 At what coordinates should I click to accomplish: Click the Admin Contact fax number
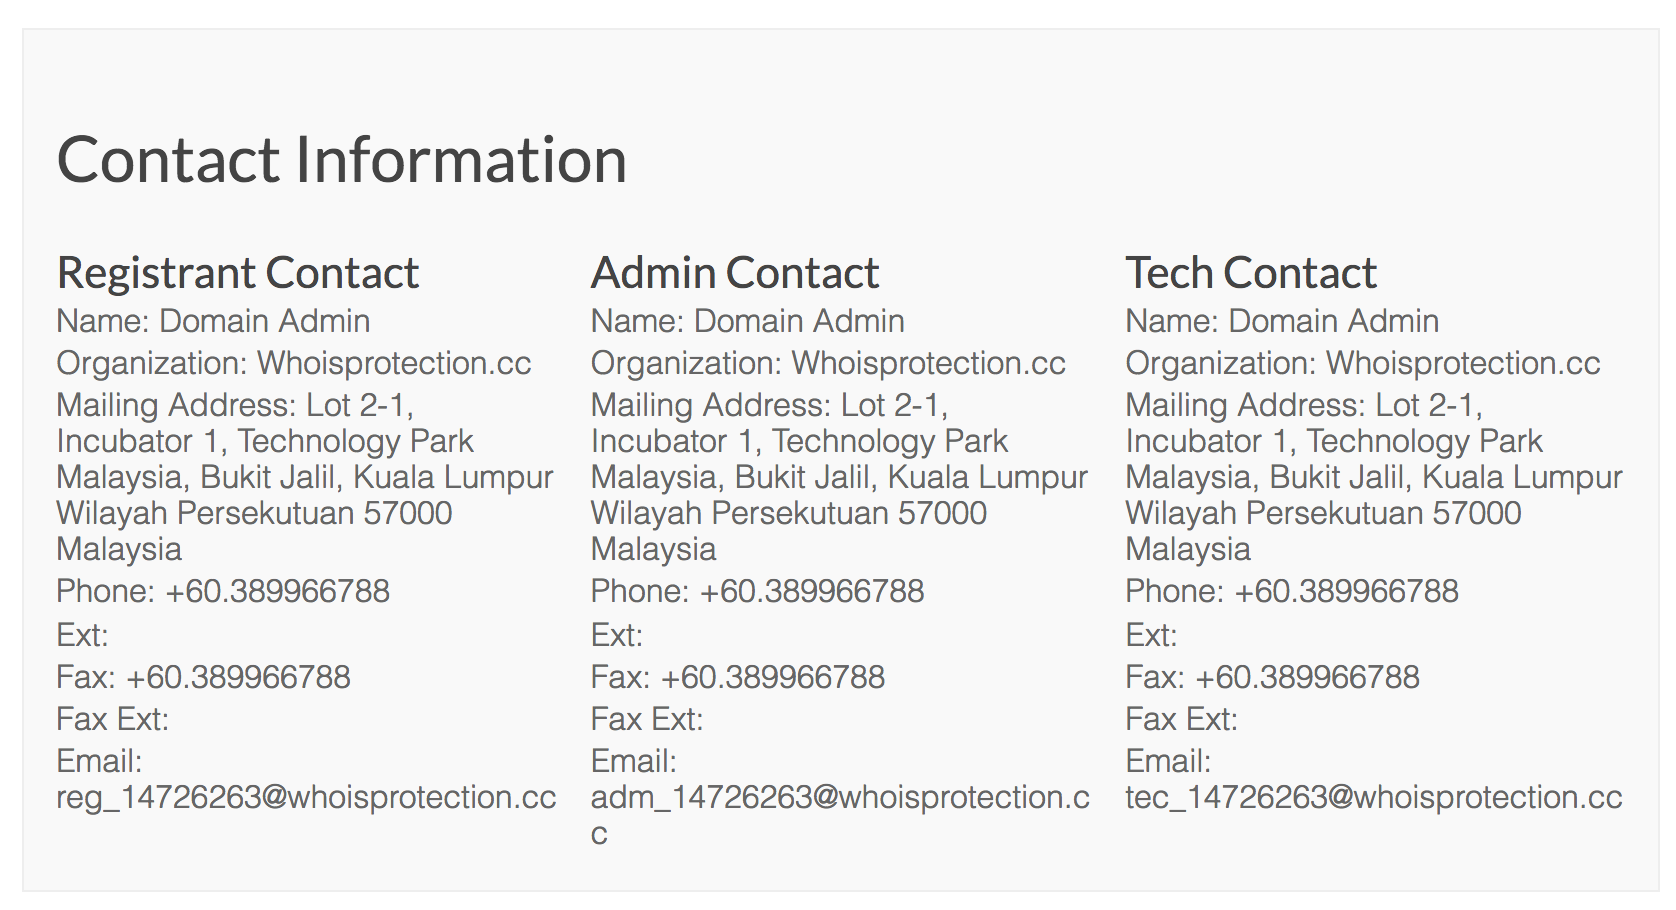tap(773, 677)
